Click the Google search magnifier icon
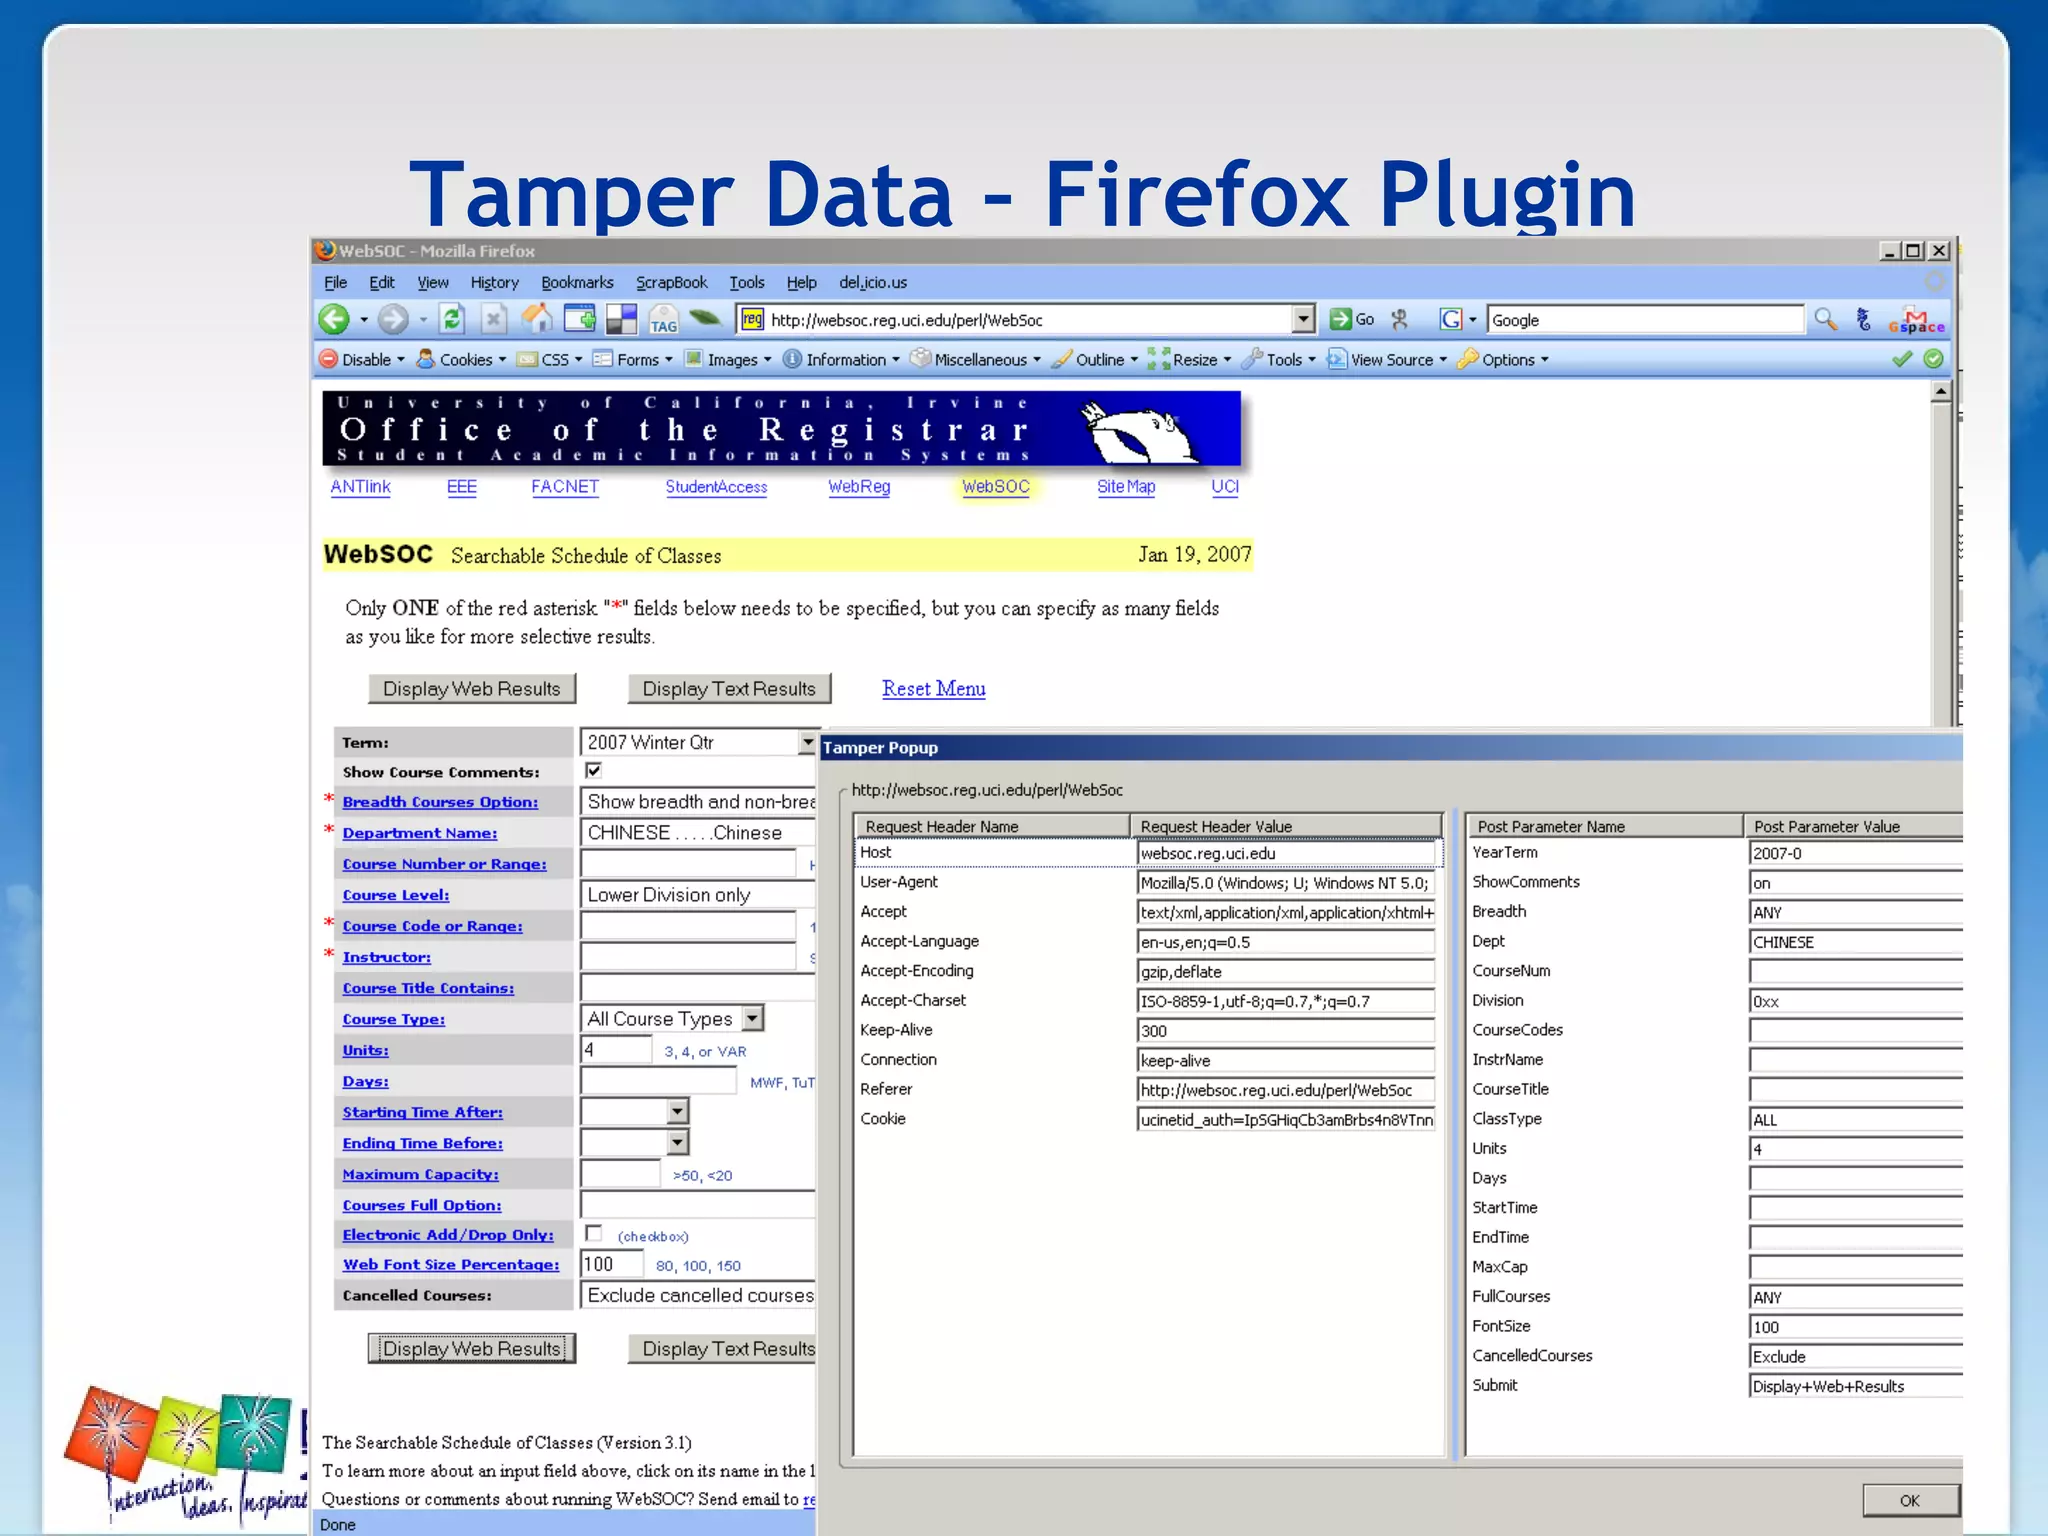This screenshot has height=1536, width=2048. [x=1825, y=319]
